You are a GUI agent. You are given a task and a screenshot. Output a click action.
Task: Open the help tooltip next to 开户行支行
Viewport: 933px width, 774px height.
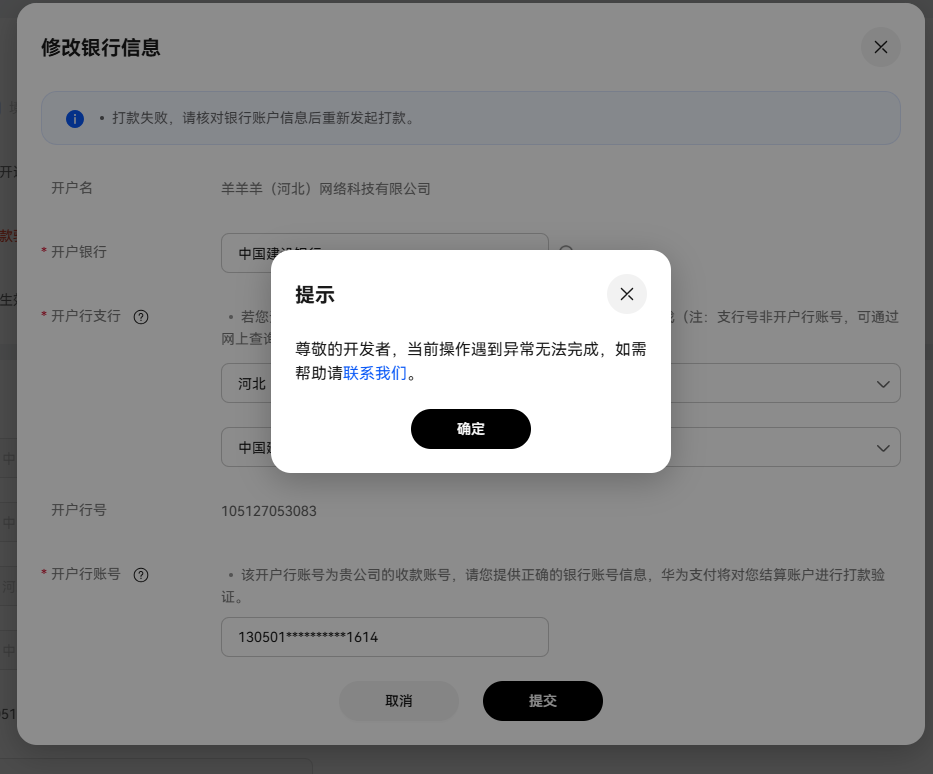(141, 316)
